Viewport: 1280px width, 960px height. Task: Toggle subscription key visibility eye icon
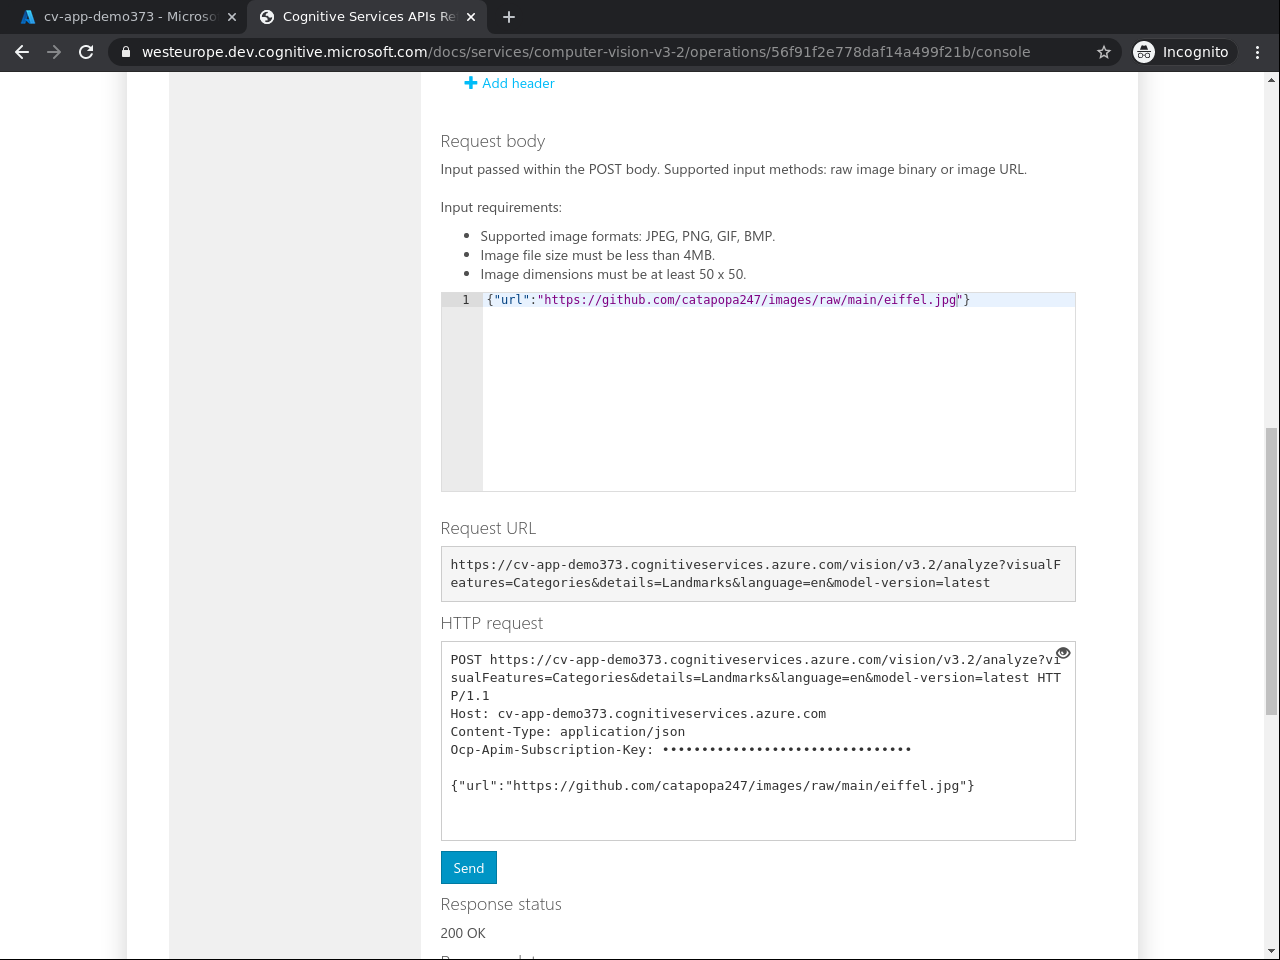[x=1063, y=653]
